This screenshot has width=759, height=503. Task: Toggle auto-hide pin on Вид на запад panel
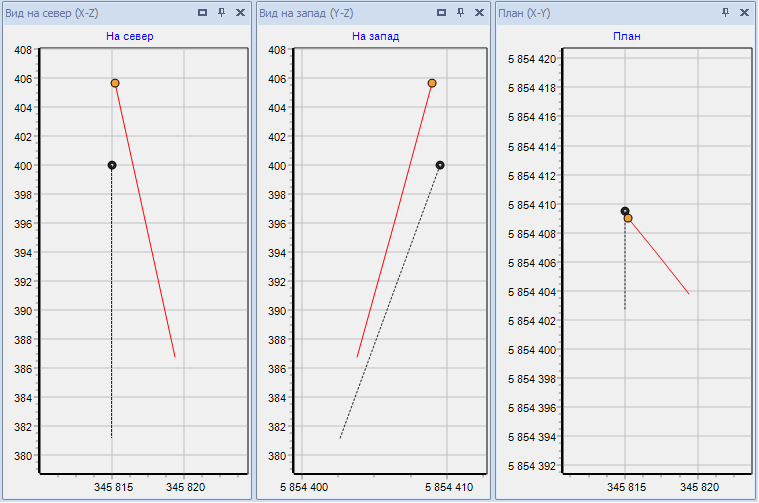click(x=460, y=13)
